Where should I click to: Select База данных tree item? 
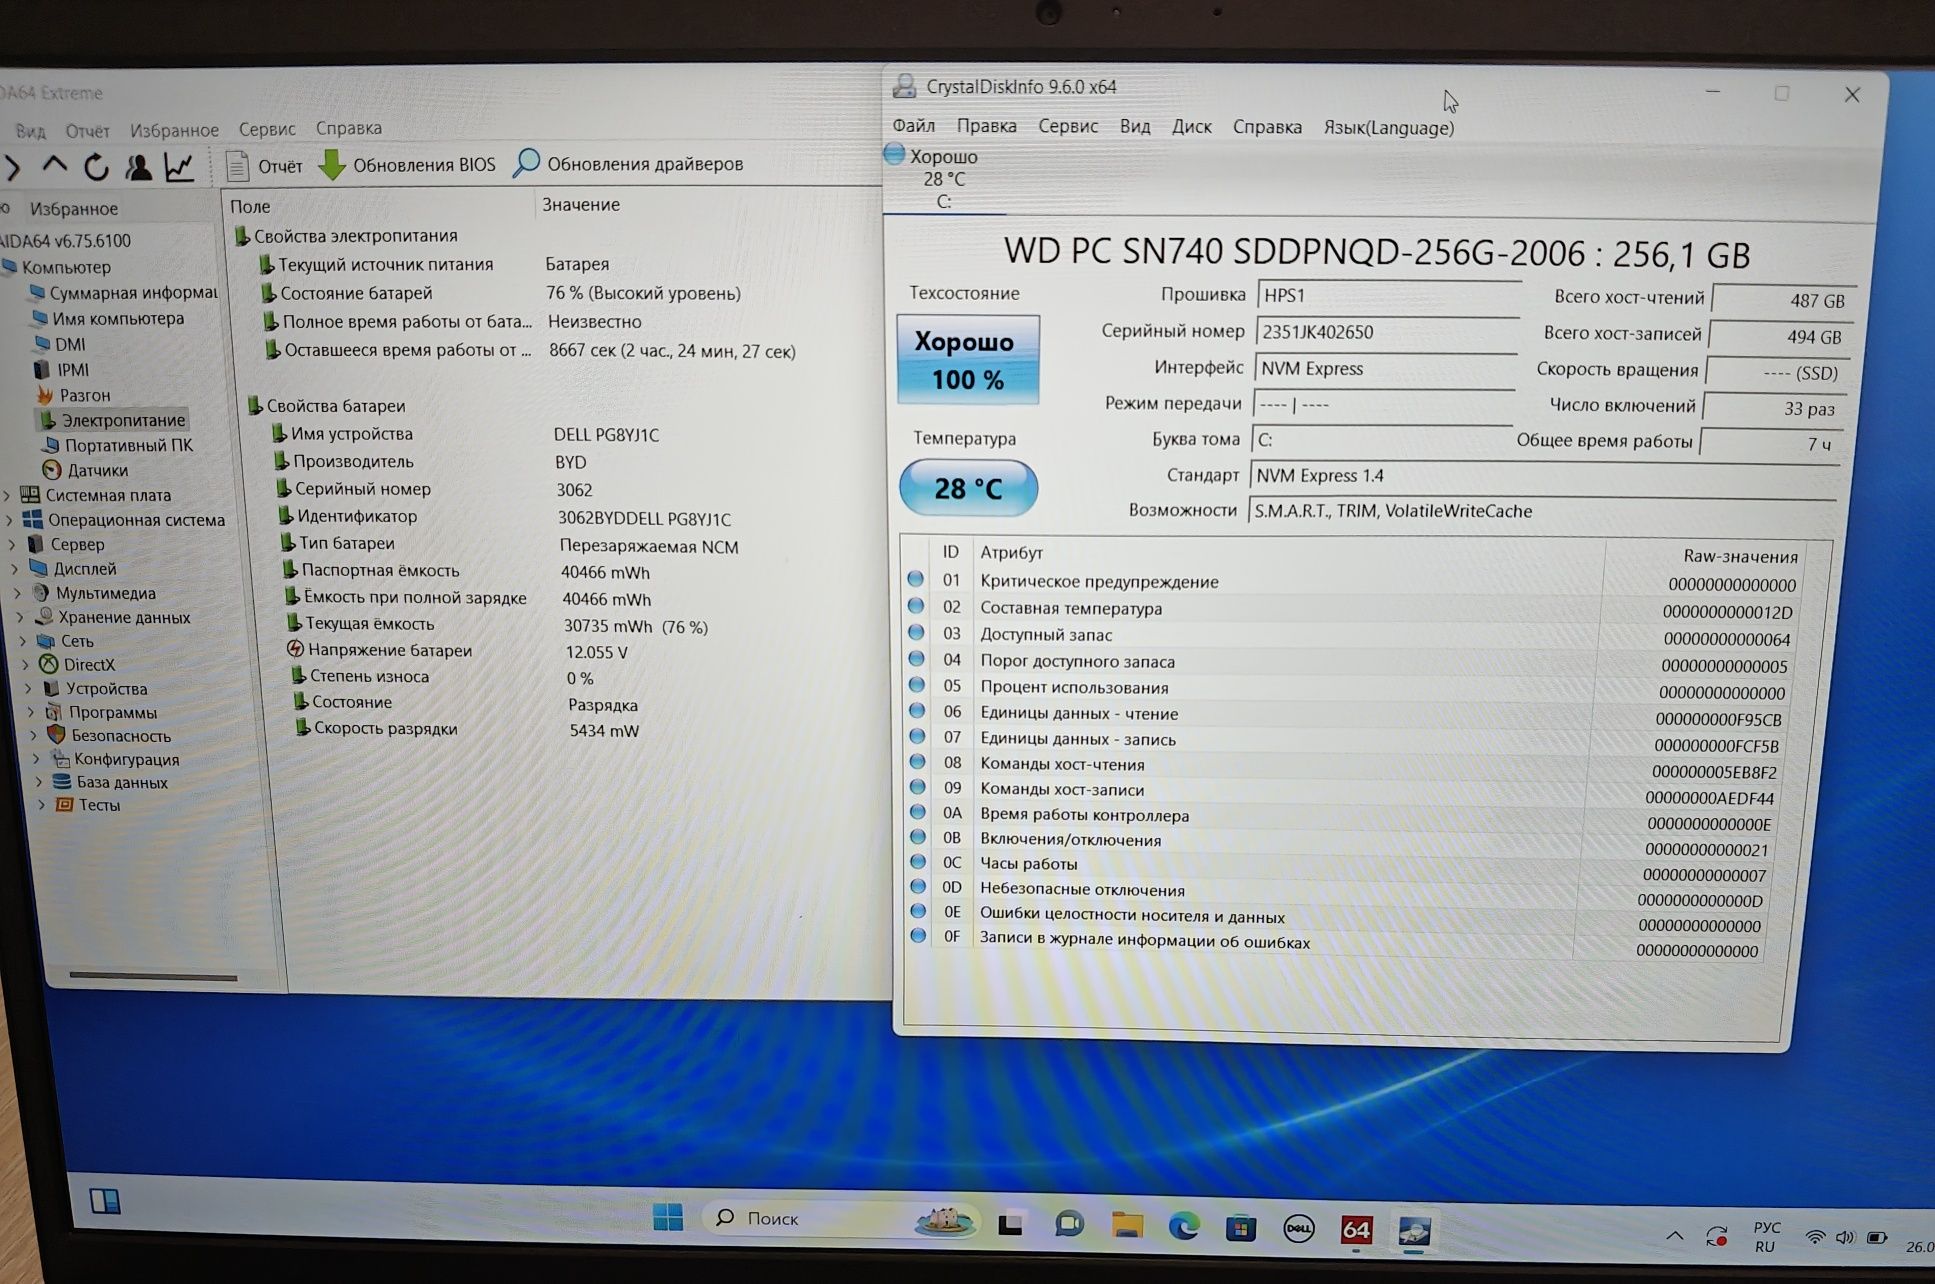point(111,782)
